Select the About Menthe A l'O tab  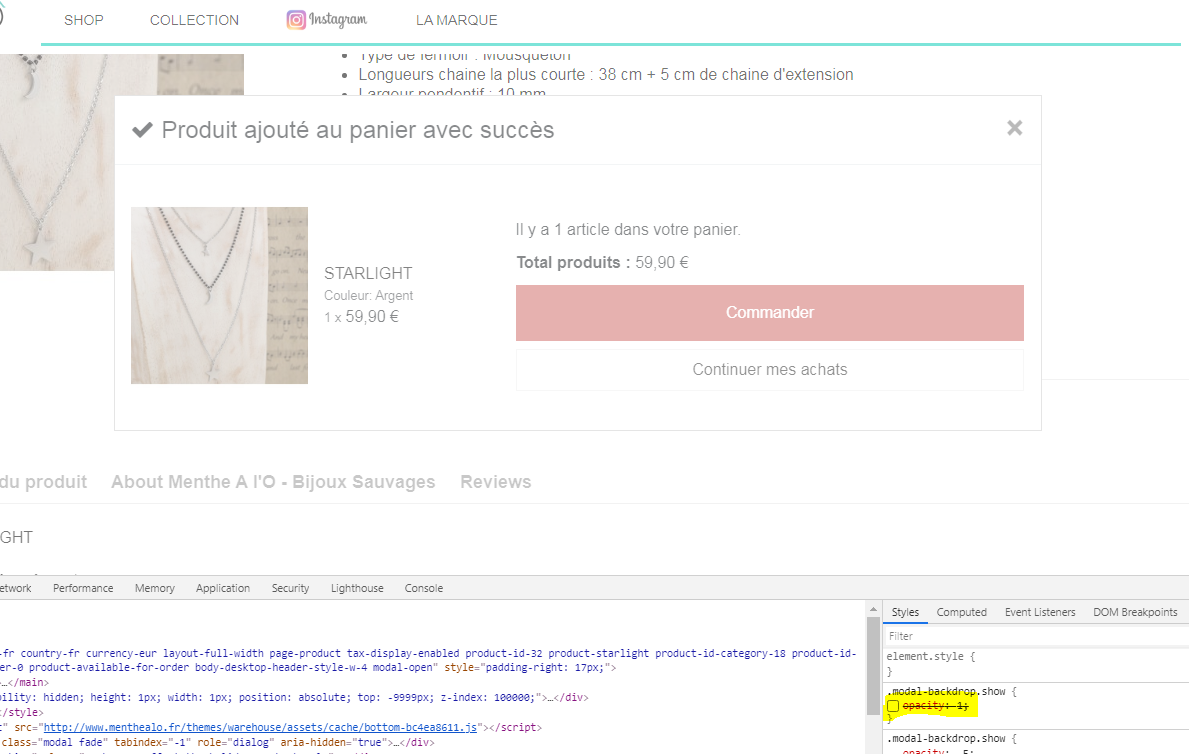click(x=273, y=482)
